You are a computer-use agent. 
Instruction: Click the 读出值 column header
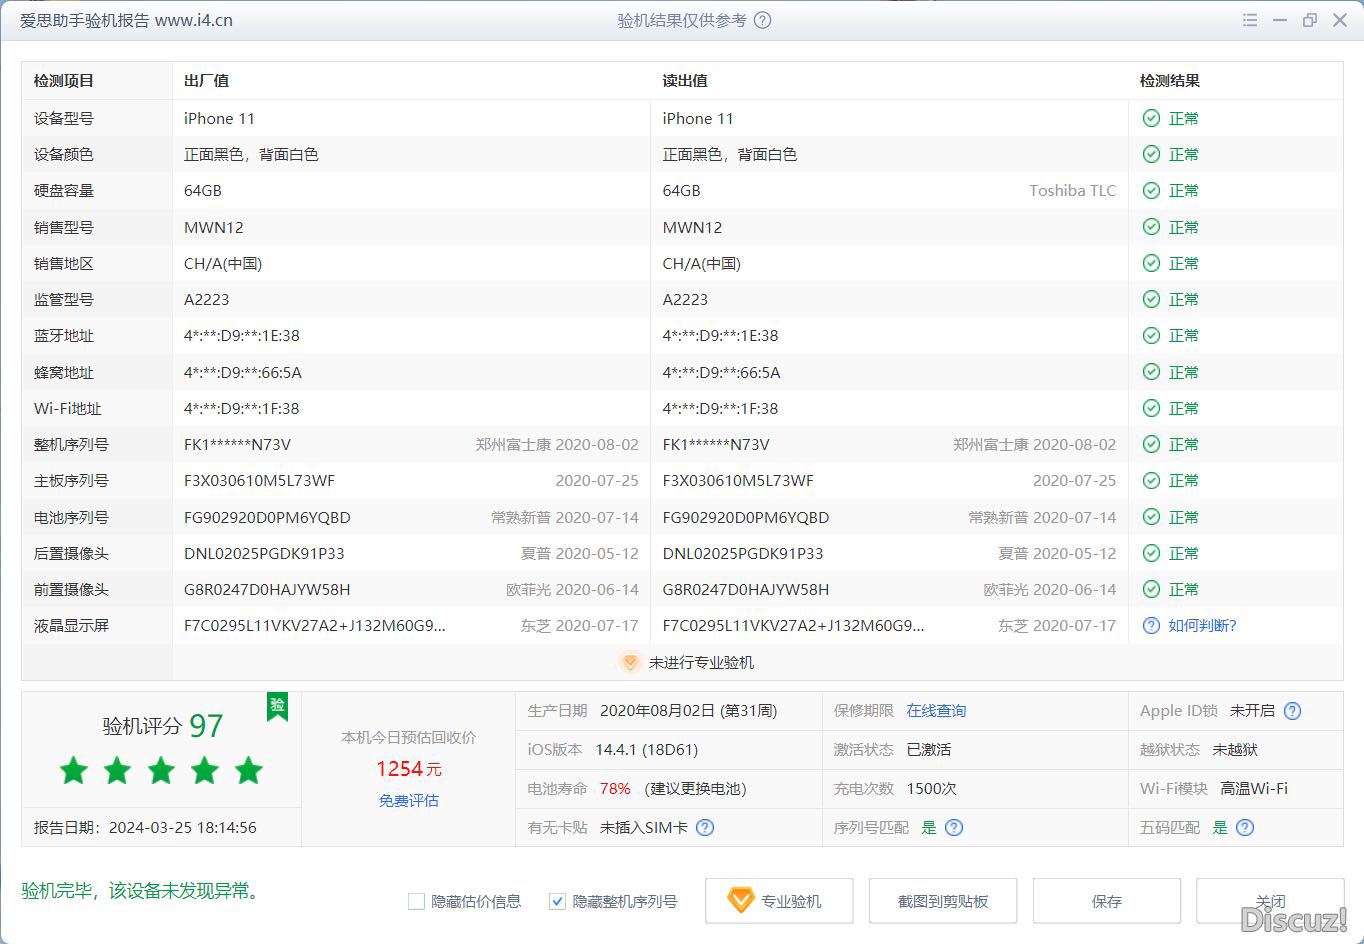coord(685,81)
